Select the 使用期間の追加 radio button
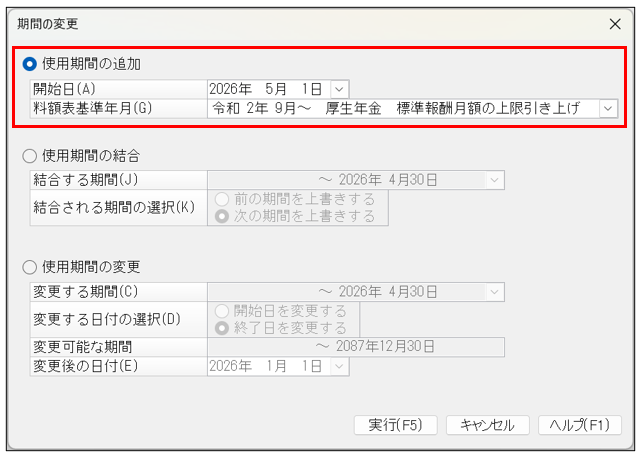 click(29, 64)
